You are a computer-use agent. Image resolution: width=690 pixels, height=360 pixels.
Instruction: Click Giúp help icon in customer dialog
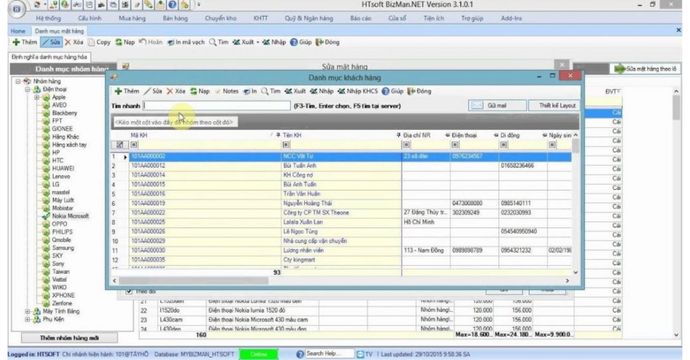tap(385, 91)
